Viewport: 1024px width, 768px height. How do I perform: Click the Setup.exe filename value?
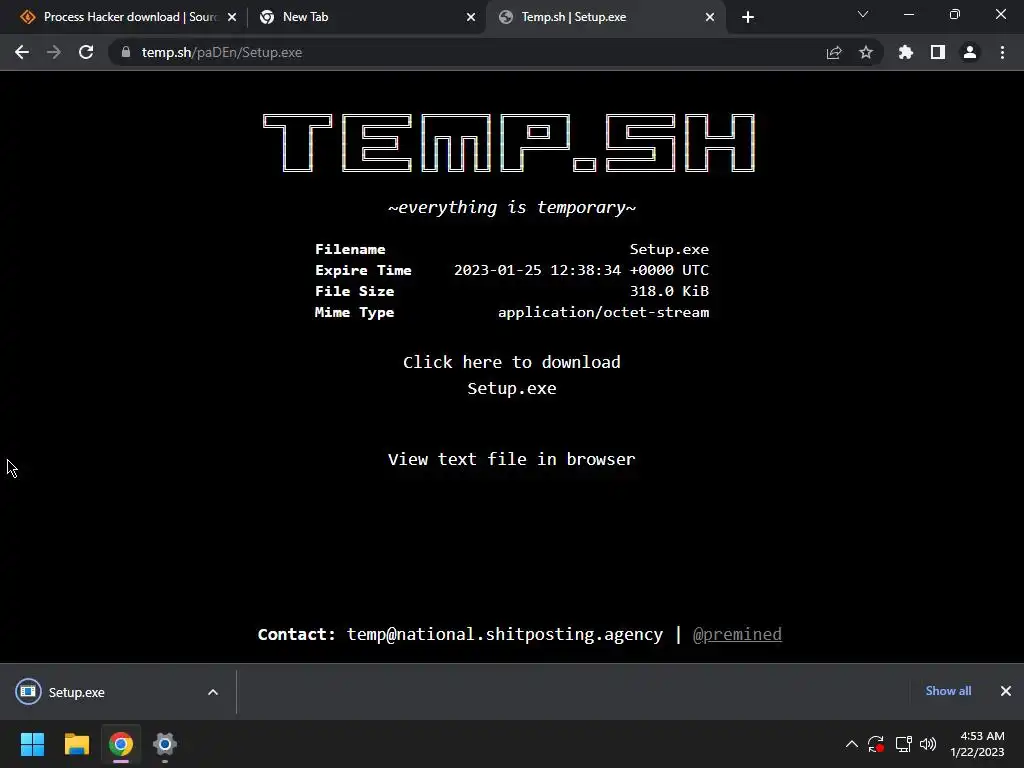tap(669, 249)
